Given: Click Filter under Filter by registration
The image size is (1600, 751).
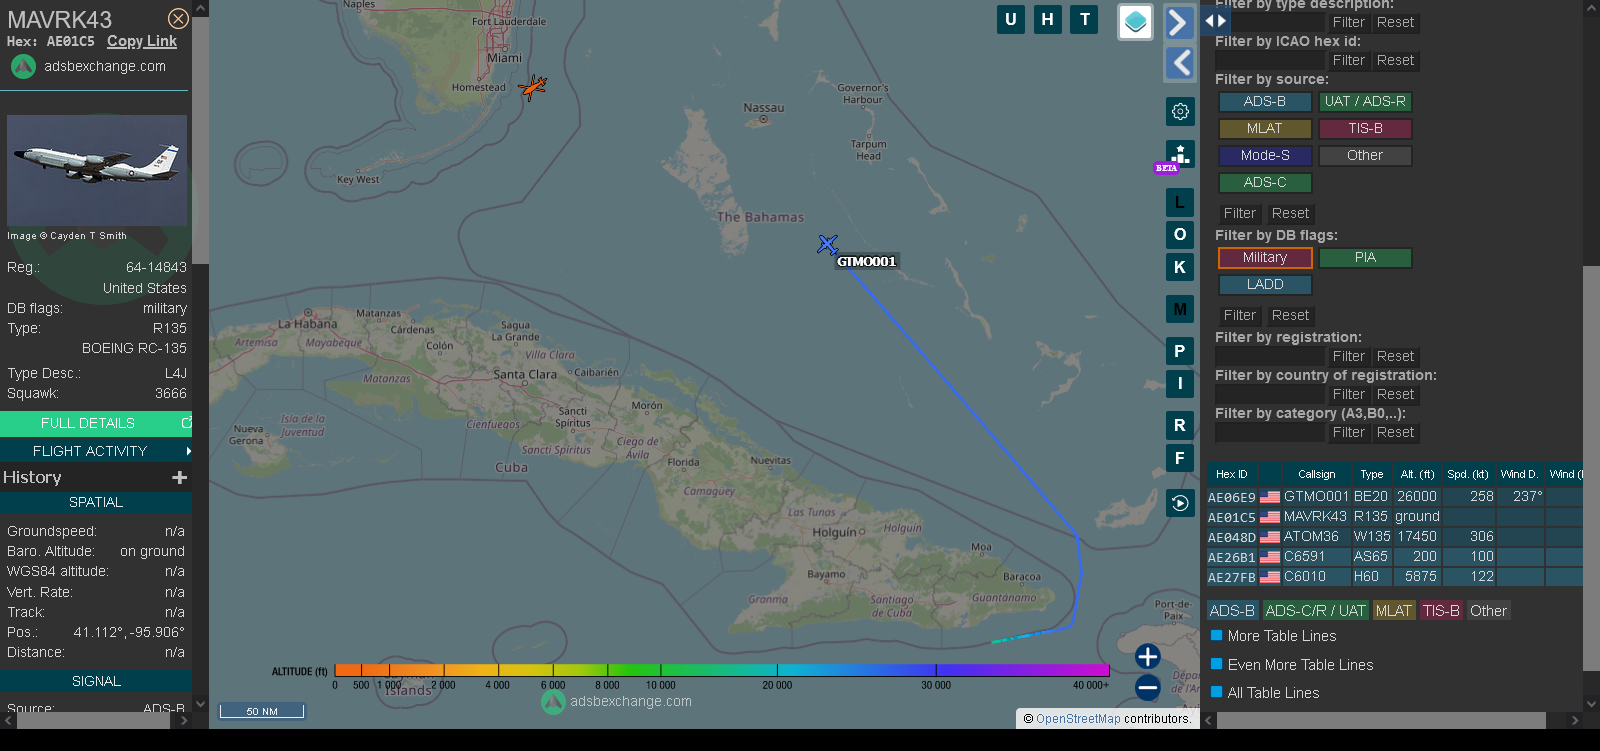Looking at the screenshot, I should [x=1348, y=356].
